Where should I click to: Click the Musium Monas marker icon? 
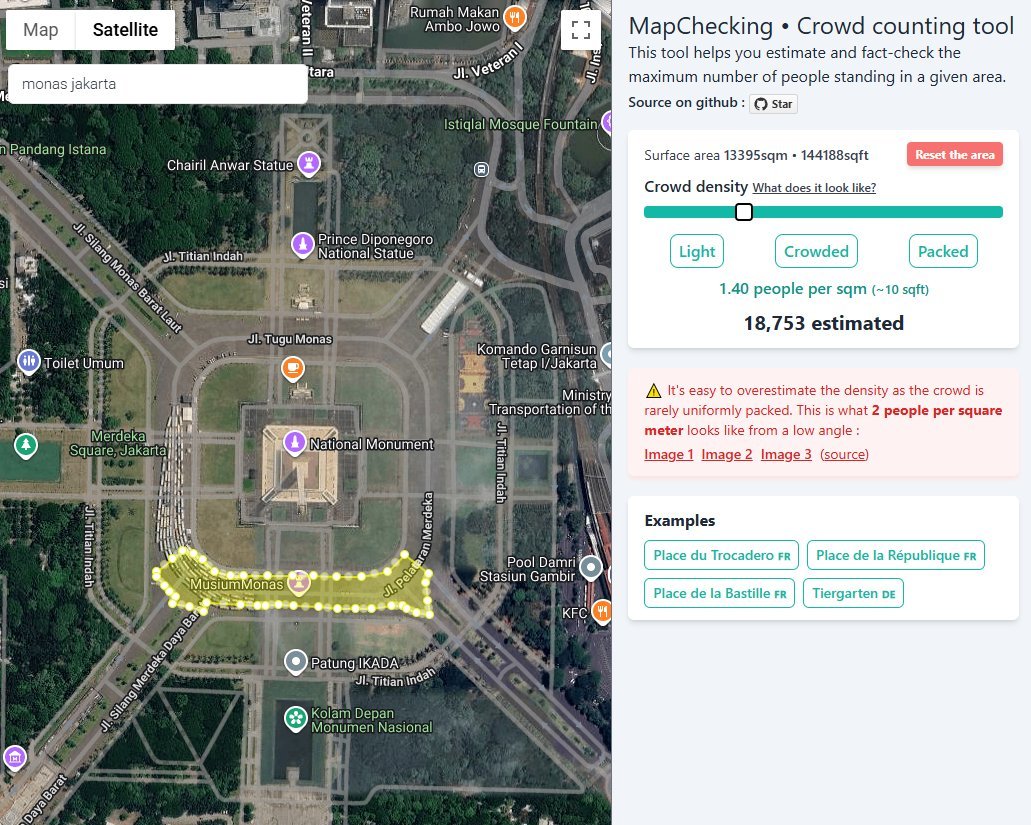pyautogui.click(x=299, y=582)
